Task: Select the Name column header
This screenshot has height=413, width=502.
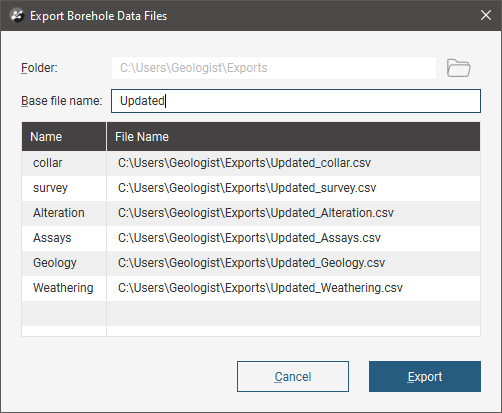Action: click(x=64, y=137)
